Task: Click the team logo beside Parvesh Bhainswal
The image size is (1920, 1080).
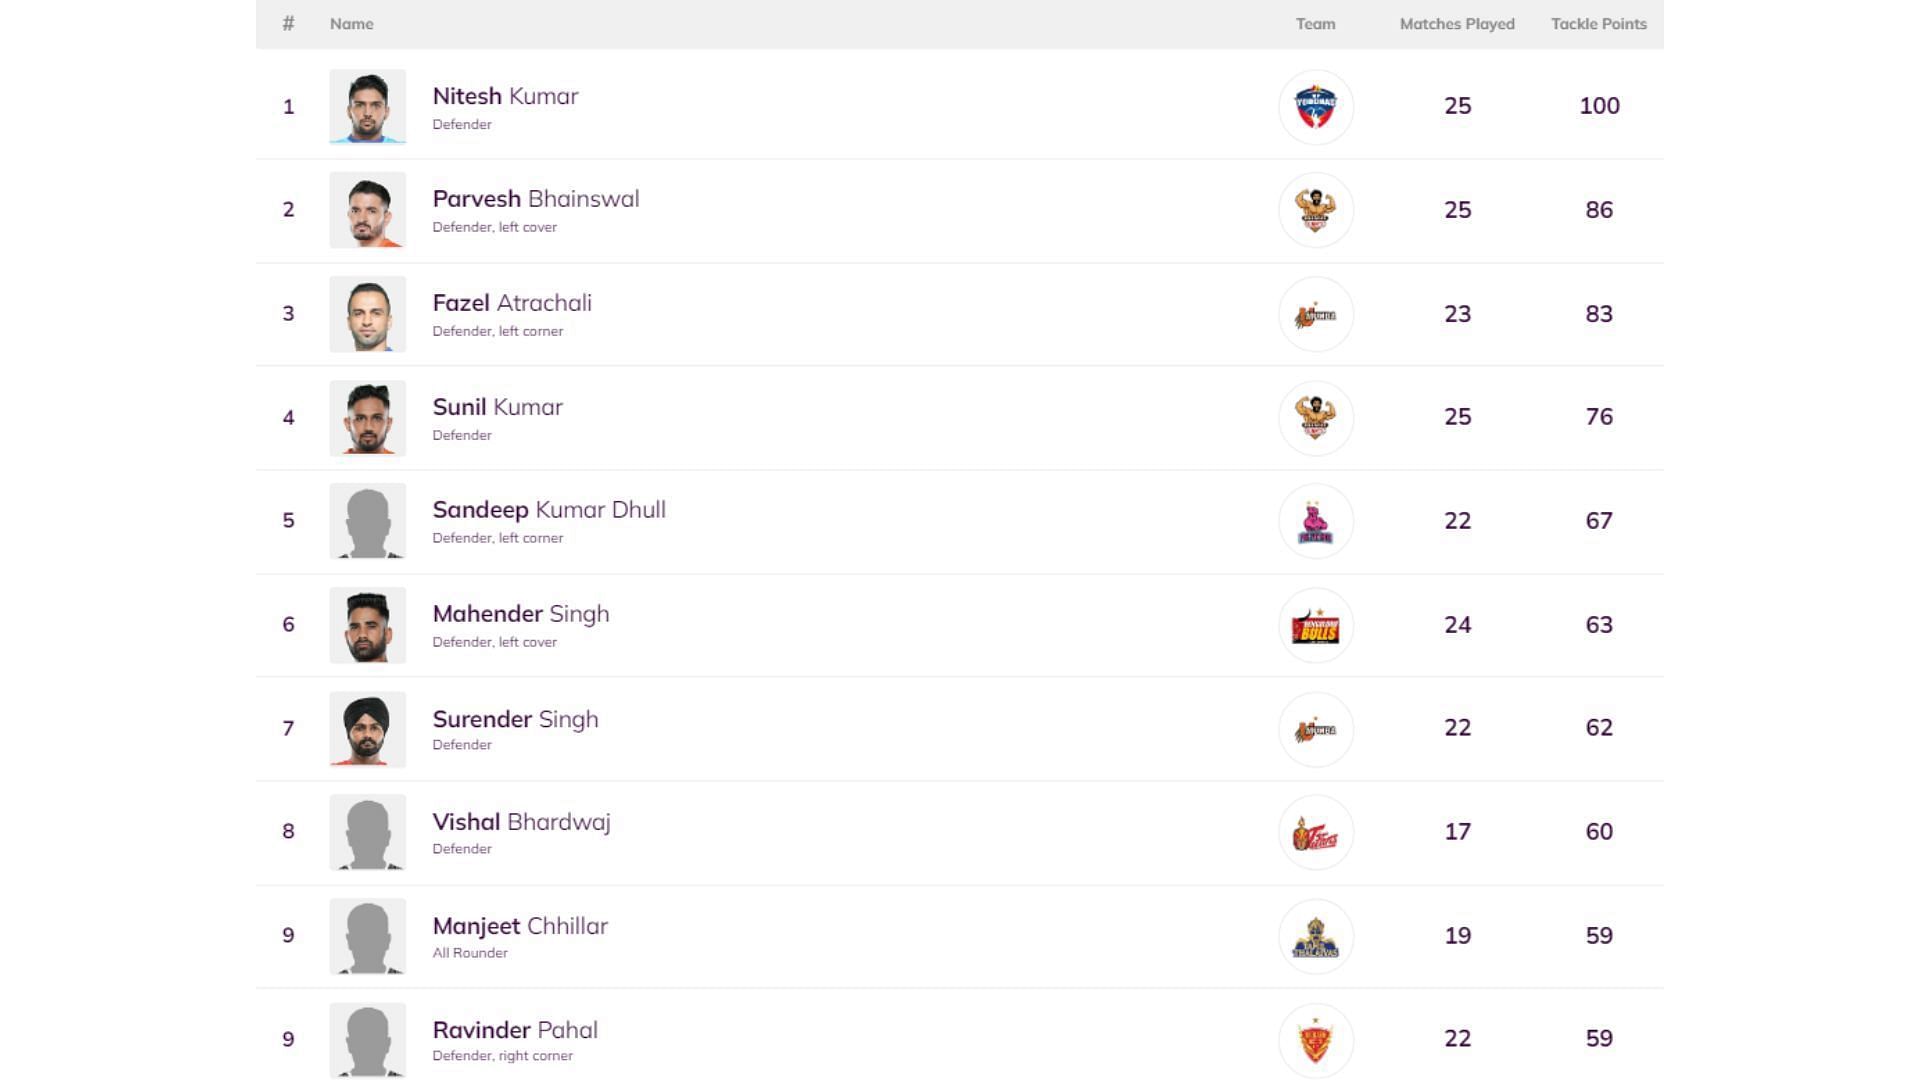Action: (x=1315, y=210)
